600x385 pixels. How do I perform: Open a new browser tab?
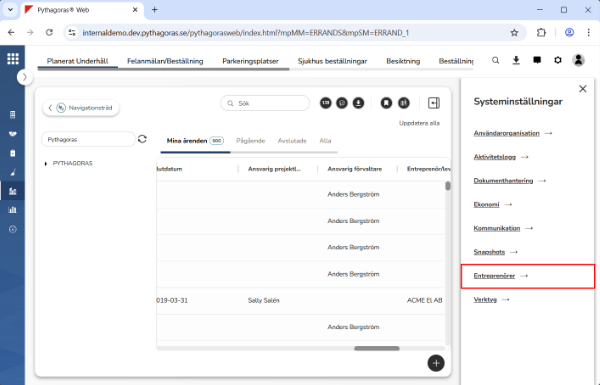(x=155, y=10)
